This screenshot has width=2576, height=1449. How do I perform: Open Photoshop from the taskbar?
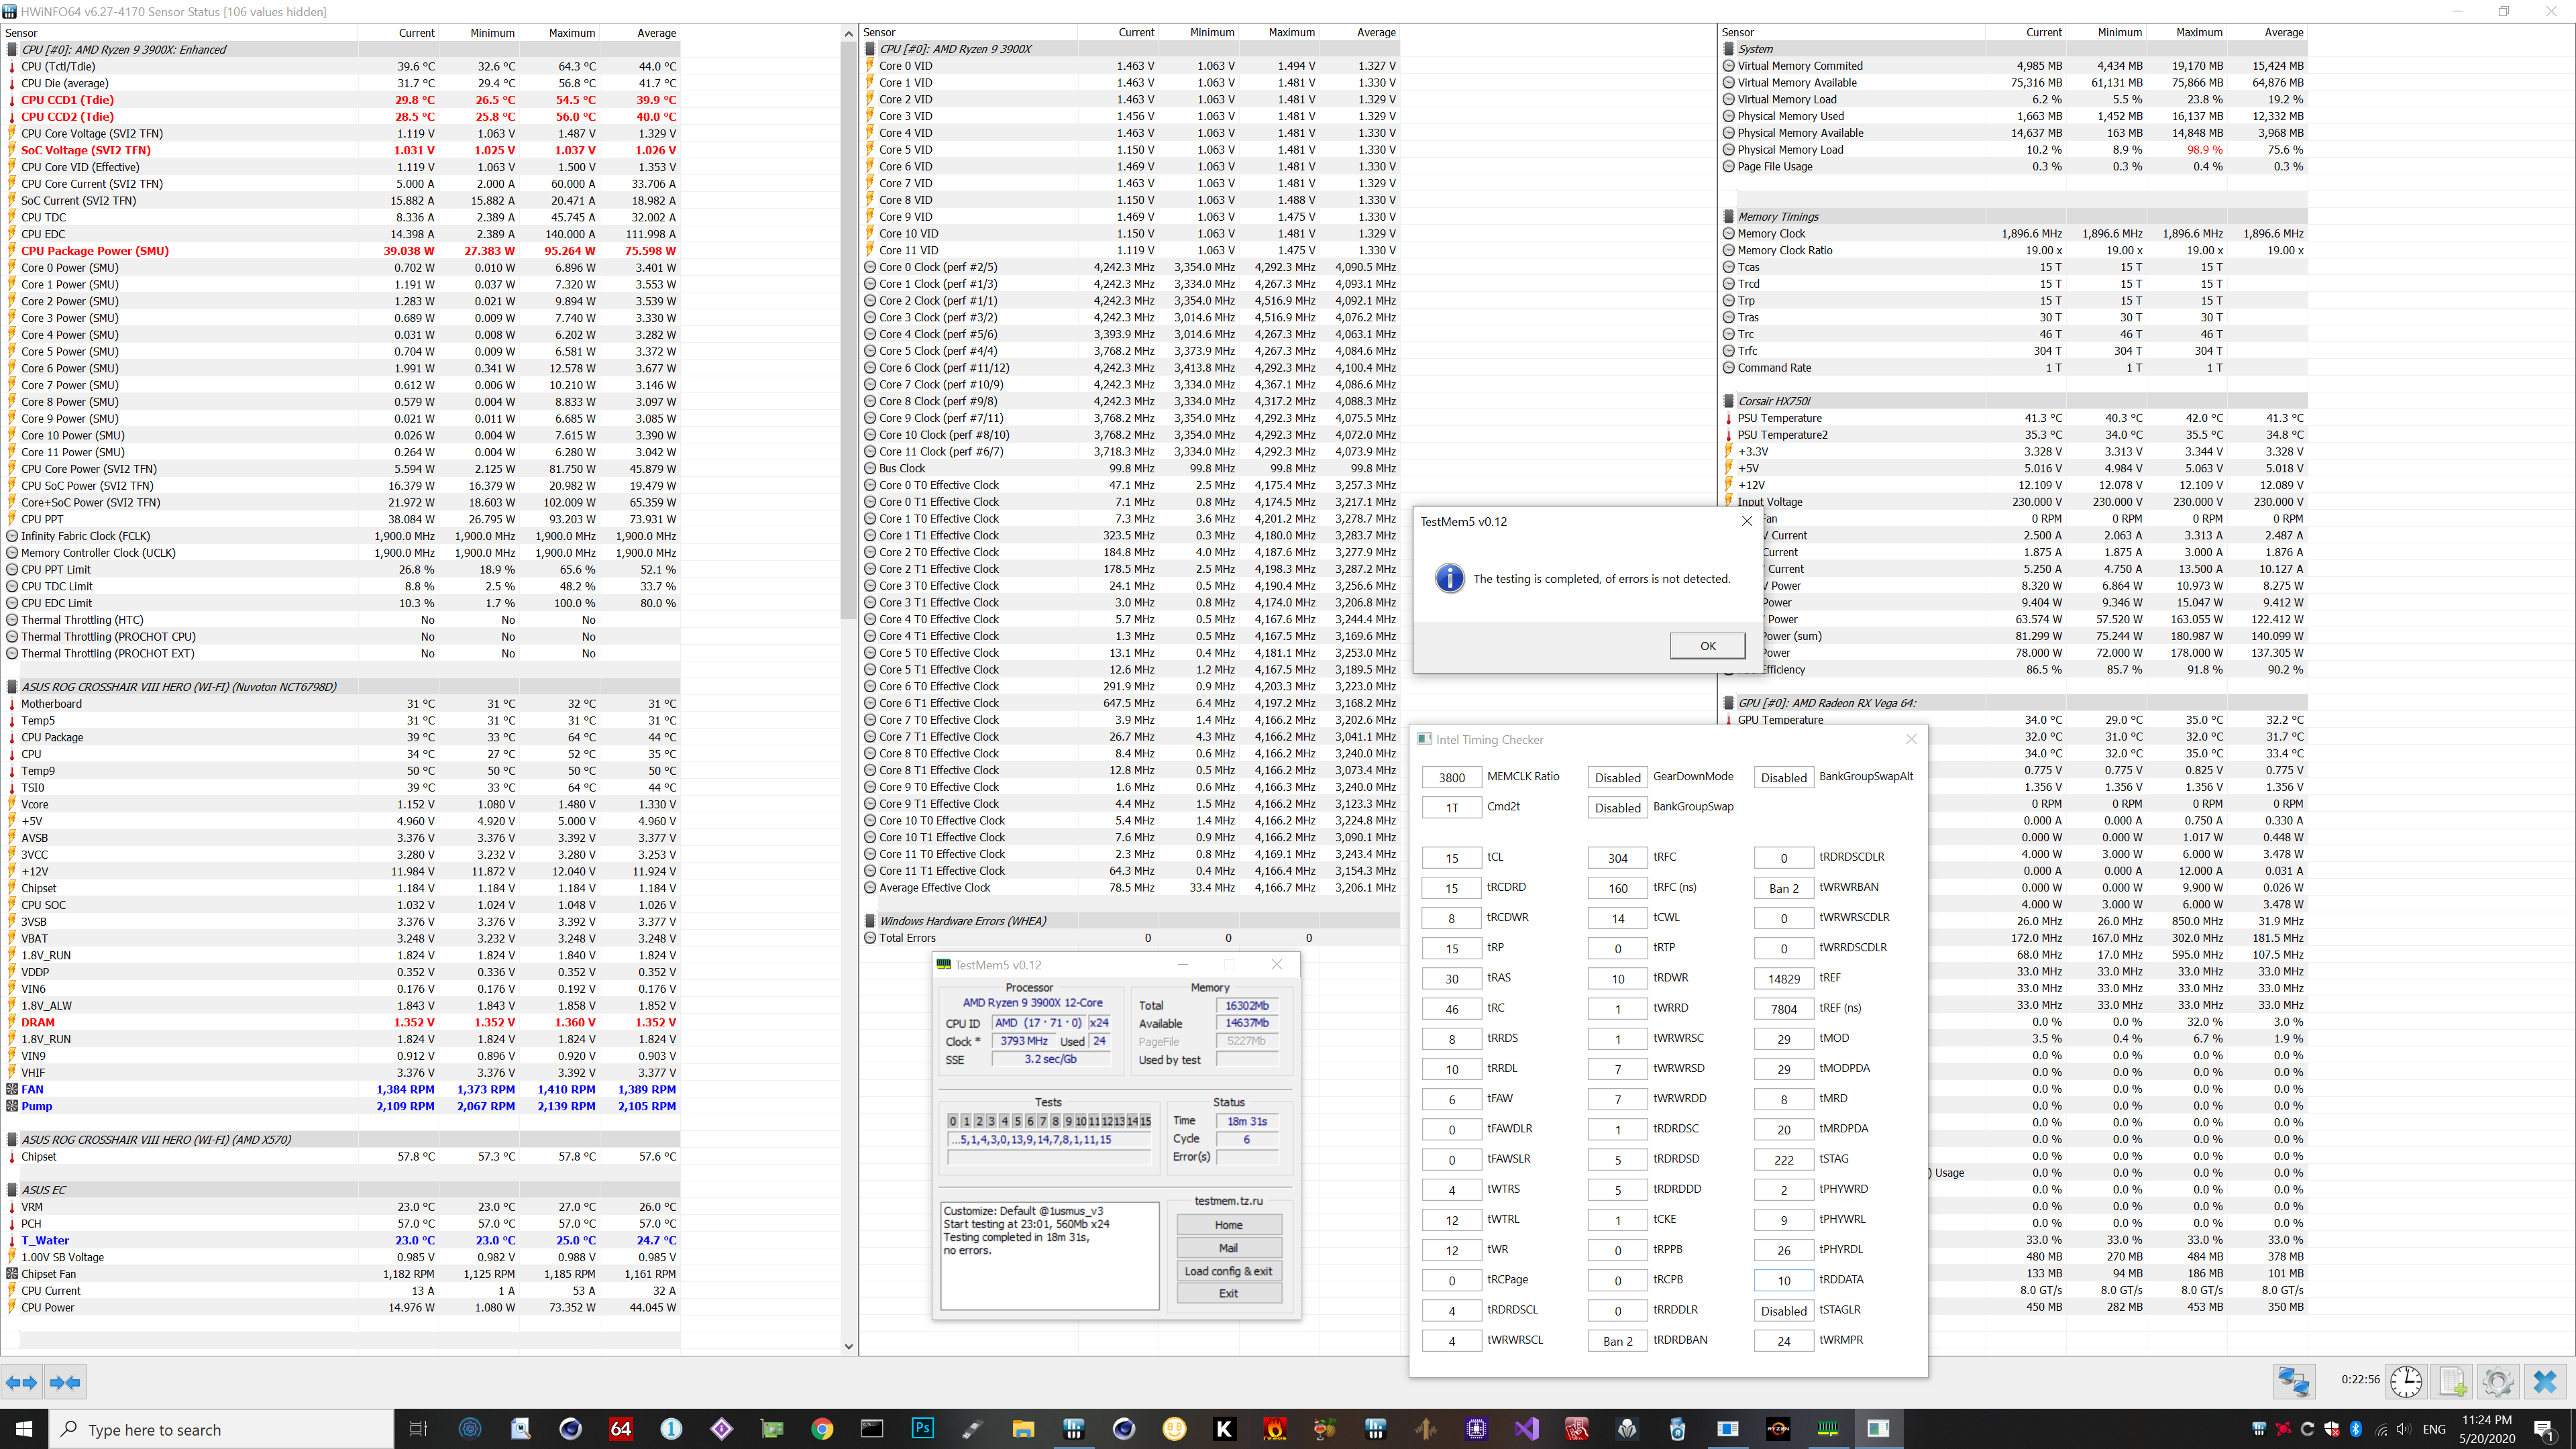pos(922,1428)
